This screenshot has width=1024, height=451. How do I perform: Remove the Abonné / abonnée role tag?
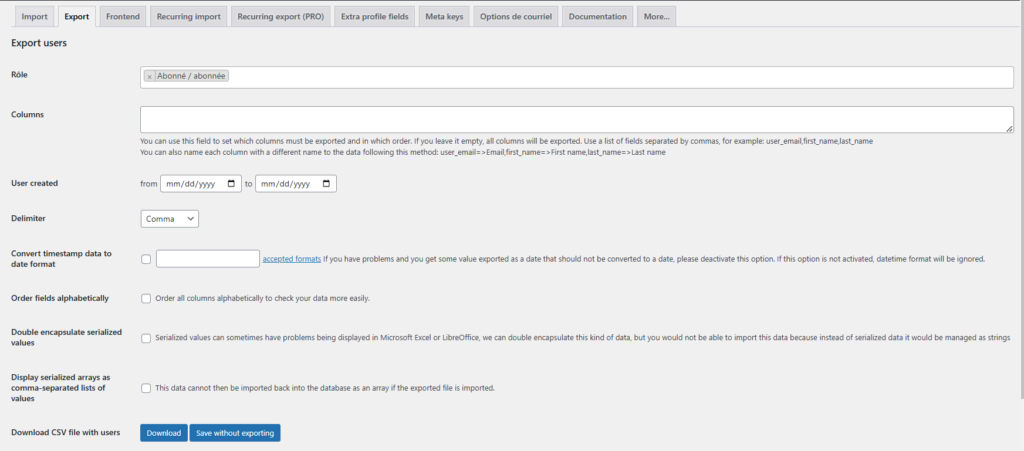coord(150,76)
